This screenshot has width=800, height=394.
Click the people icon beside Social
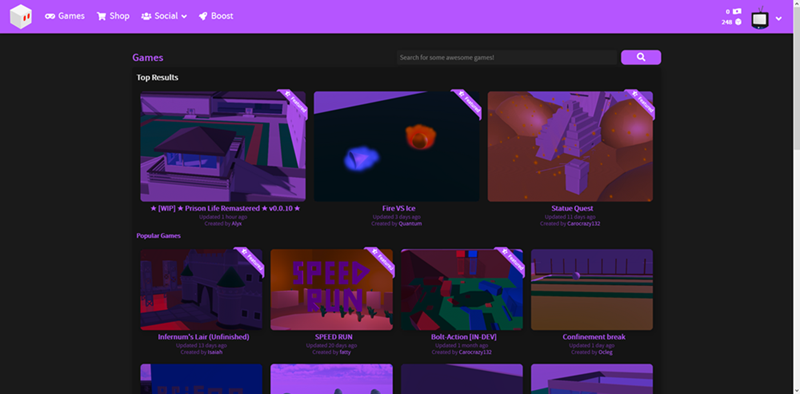coord(146,16)
